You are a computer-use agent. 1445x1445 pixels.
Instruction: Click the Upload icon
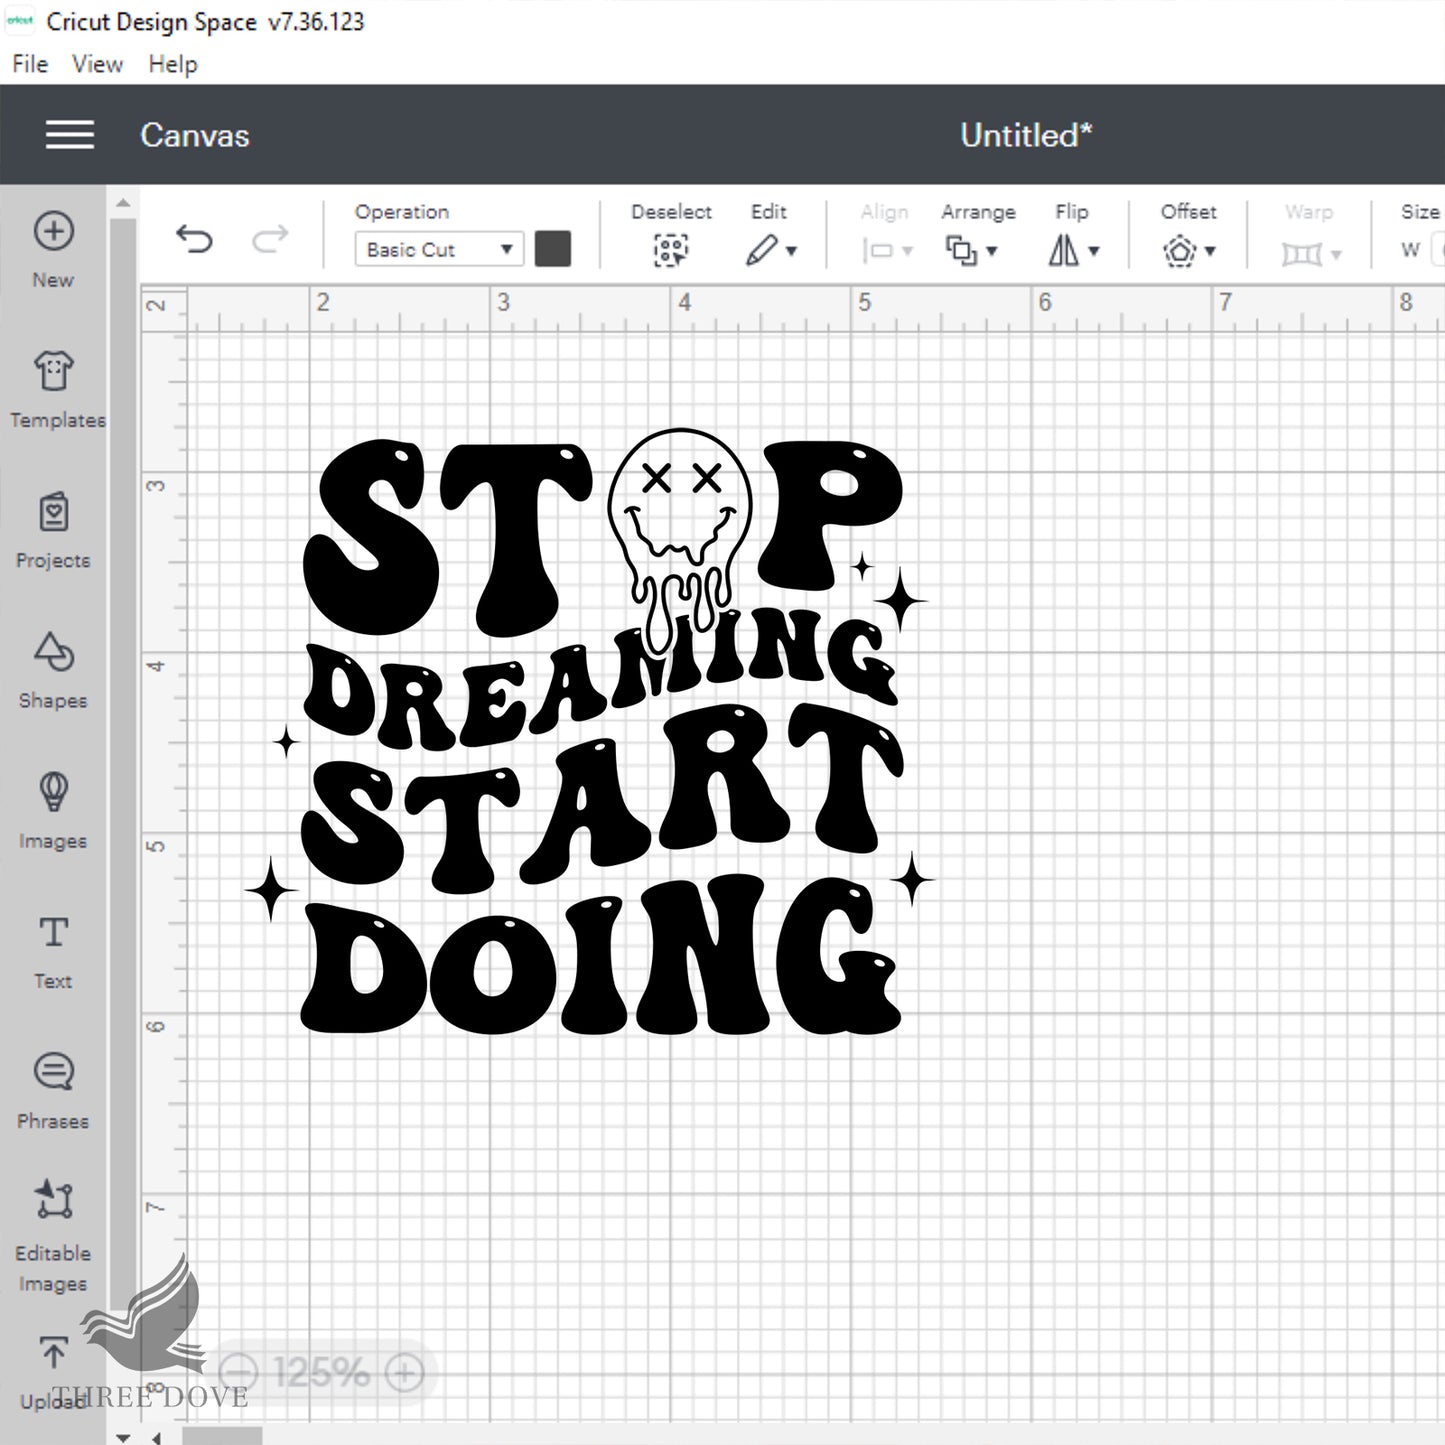[53, 1353]
